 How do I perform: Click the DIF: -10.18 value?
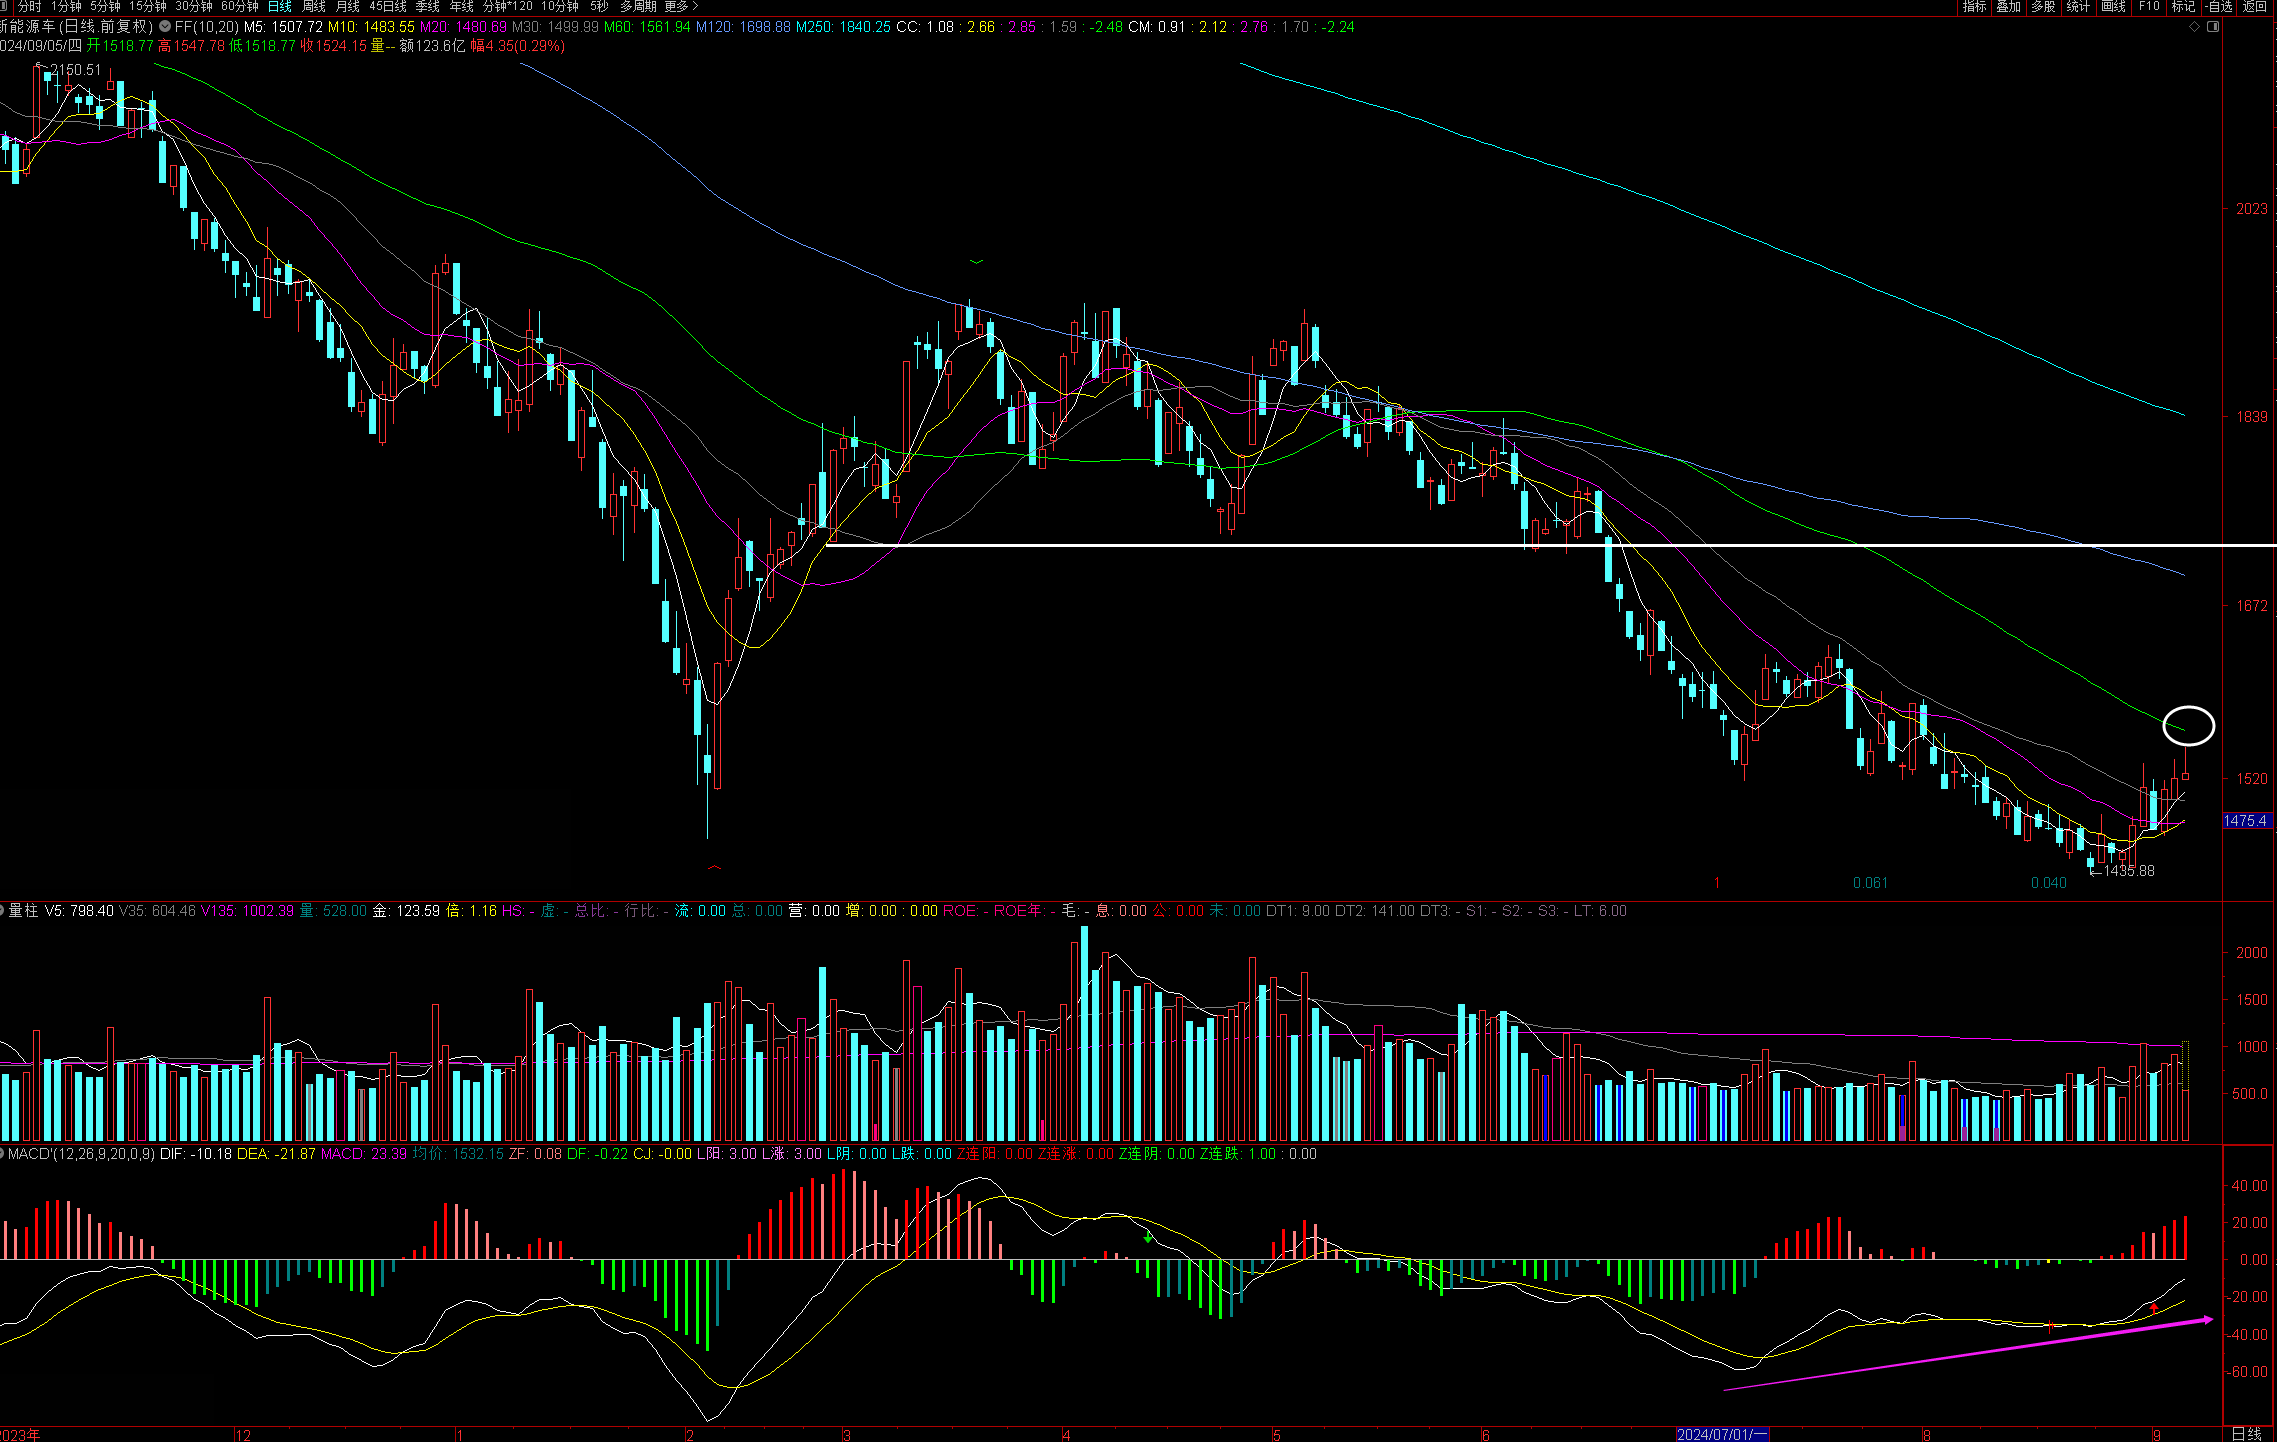tap(196, 1154)
